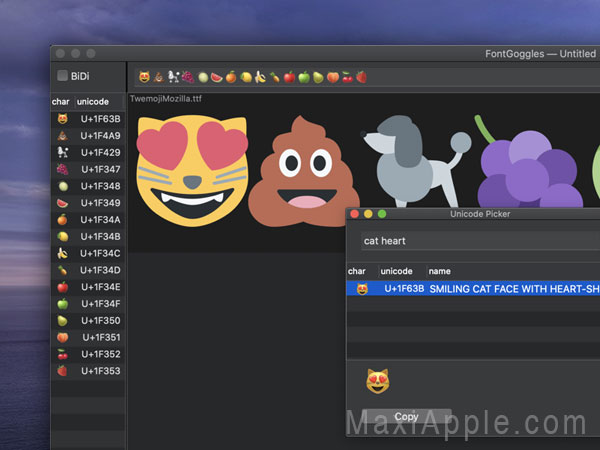Zoom the Unicode Picker window
600x450 pixels.
point(382,214)
